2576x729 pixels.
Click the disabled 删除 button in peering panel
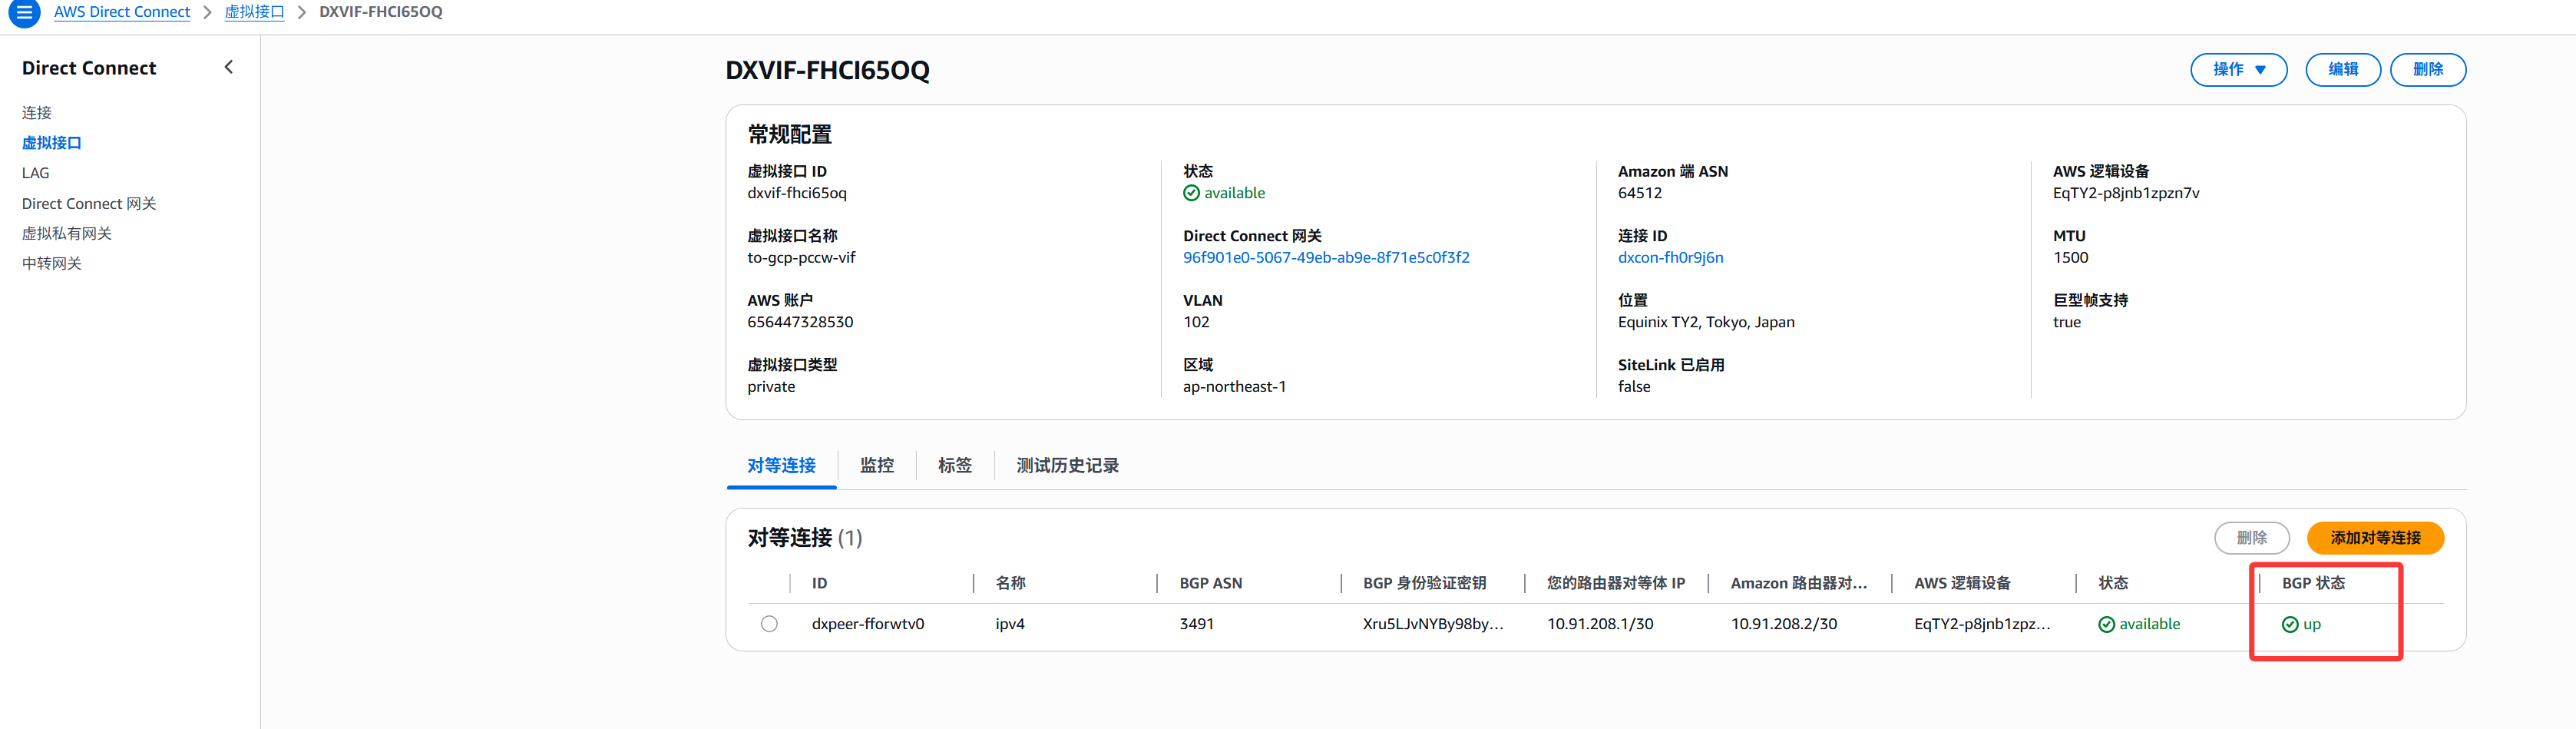[2251, 538]
